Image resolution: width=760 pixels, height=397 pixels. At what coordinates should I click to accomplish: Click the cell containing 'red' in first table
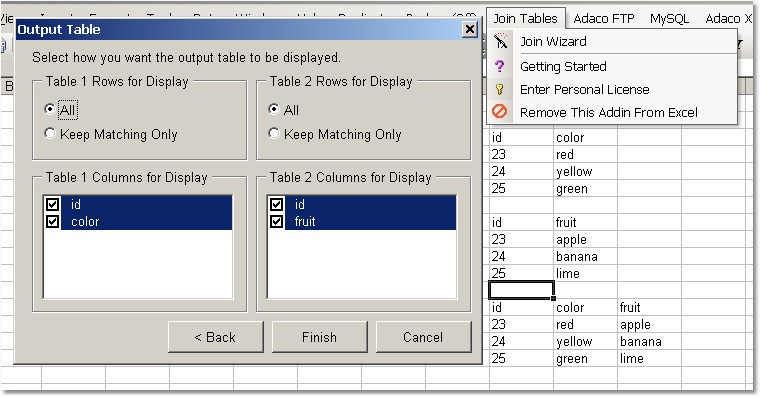coord(586,155)
